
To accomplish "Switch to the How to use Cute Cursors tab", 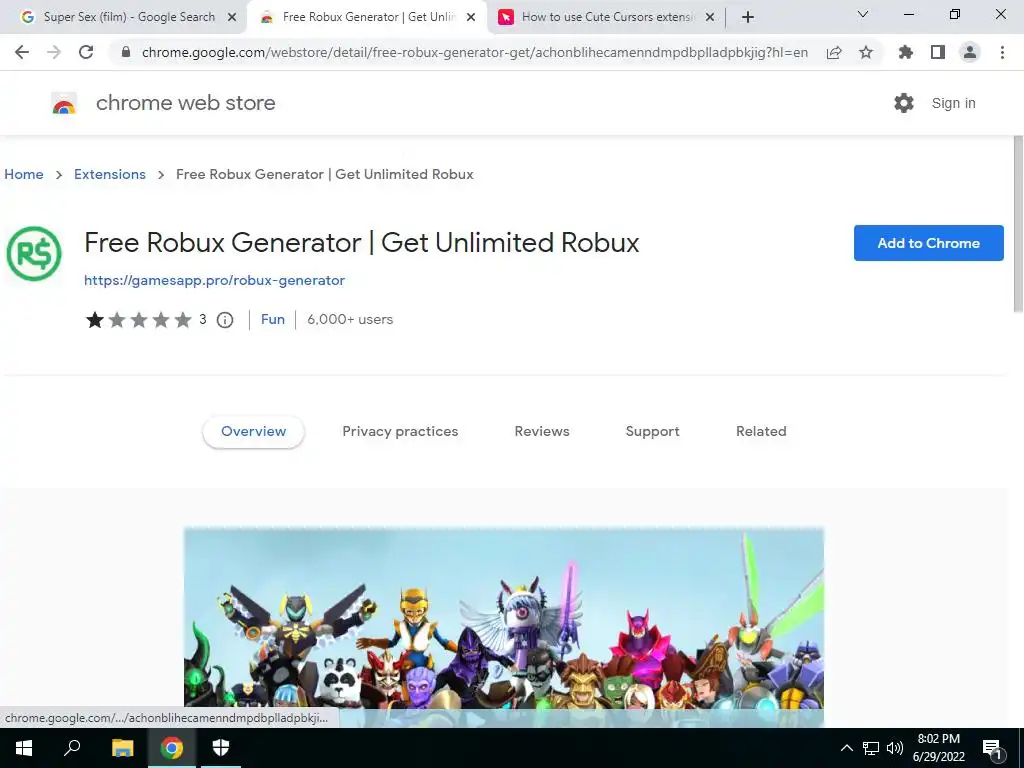I will (x=607, y=17).
